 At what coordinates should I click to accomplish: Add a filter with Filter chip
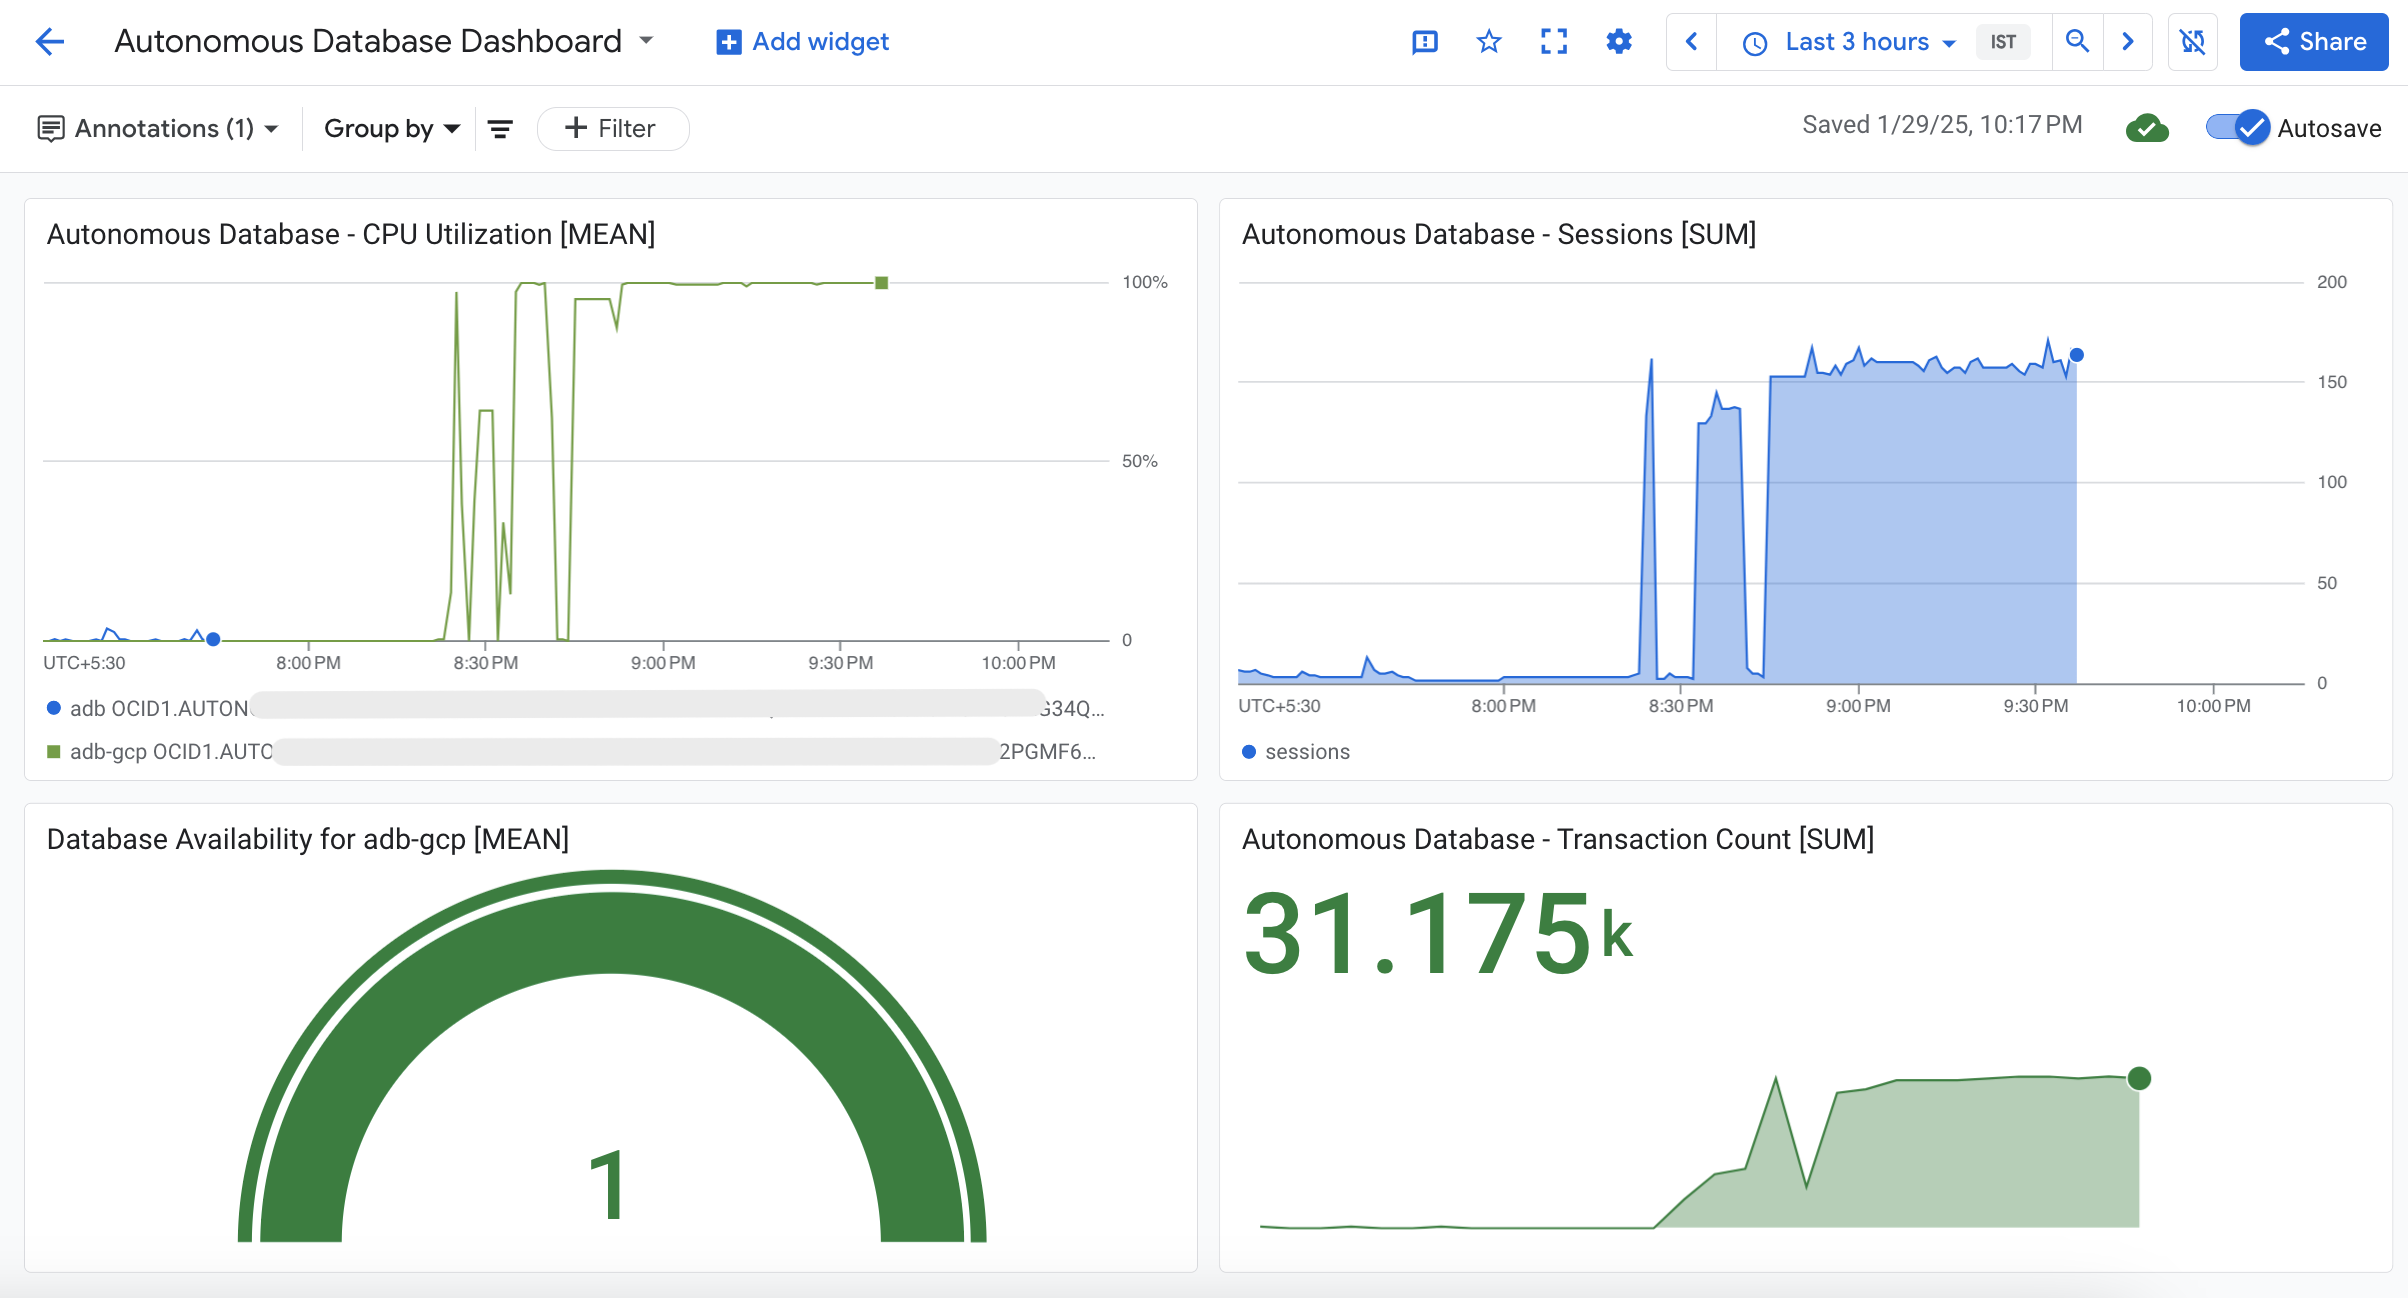click(612, 129)
